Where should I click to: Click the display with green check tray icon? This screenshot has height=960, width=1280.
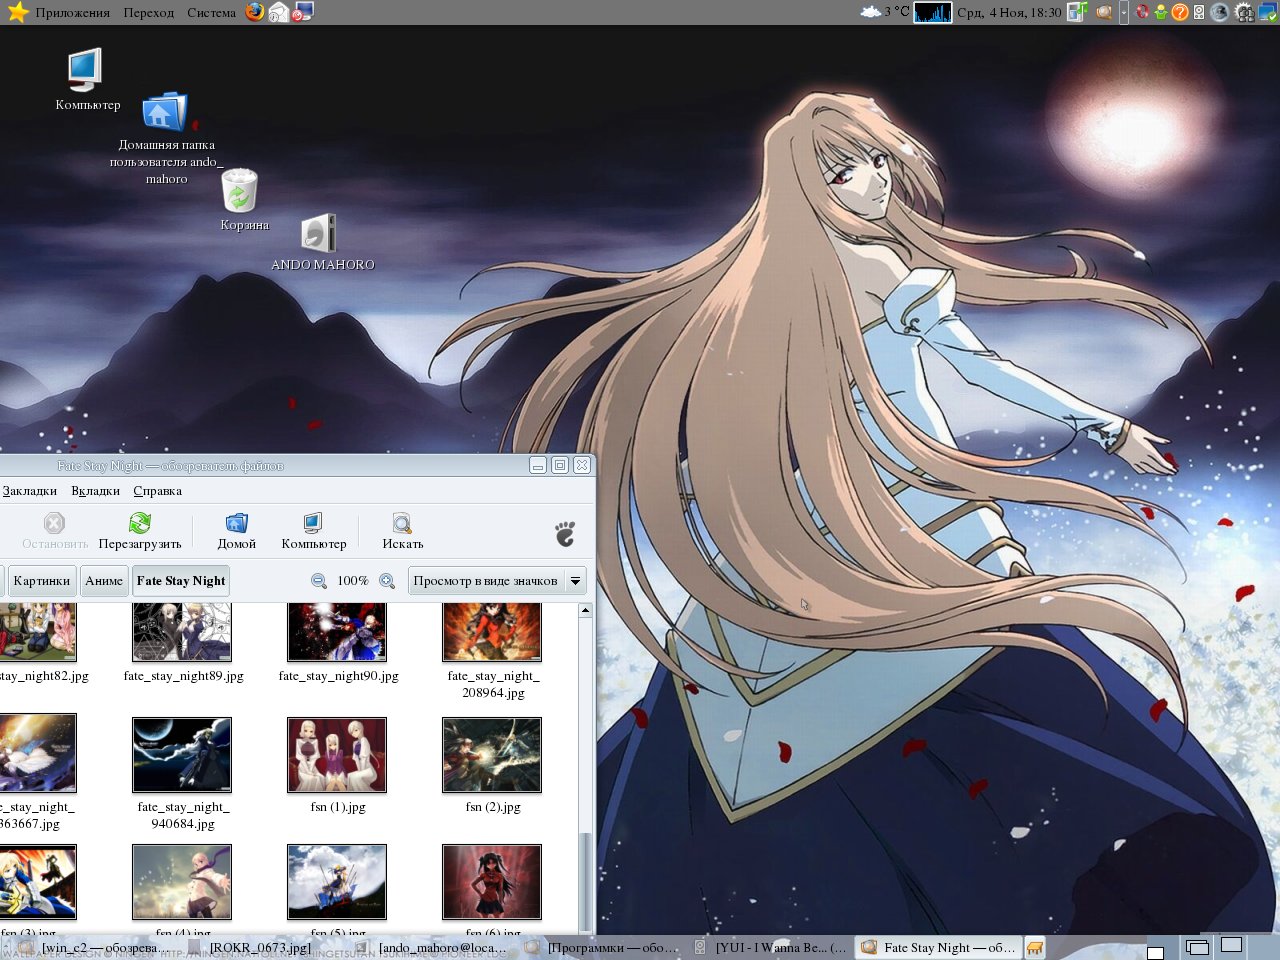1267,12
